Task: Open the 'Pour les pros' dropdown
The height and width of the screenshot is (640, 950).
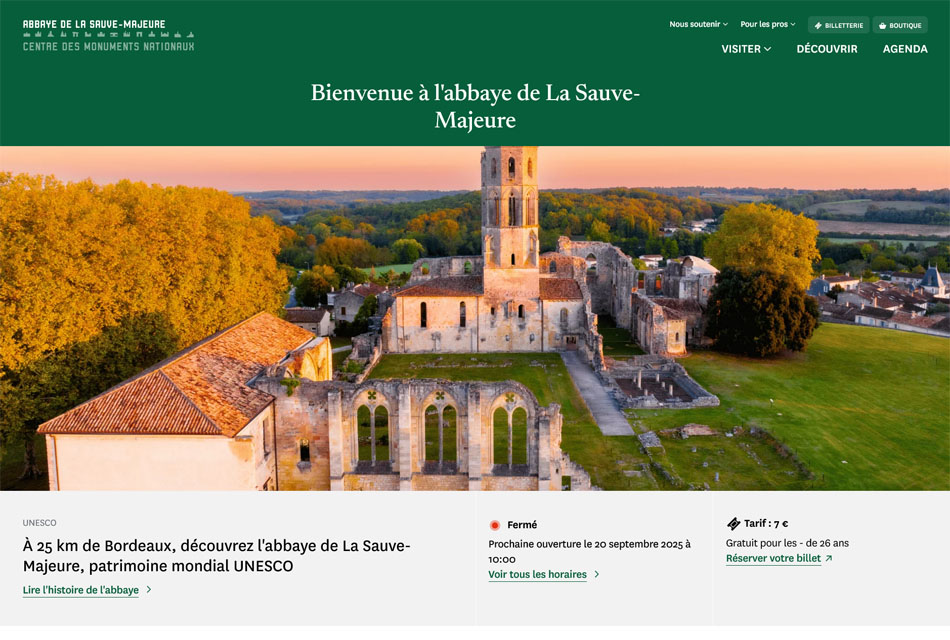Action: pyautogui.click(x=767, y=24)
